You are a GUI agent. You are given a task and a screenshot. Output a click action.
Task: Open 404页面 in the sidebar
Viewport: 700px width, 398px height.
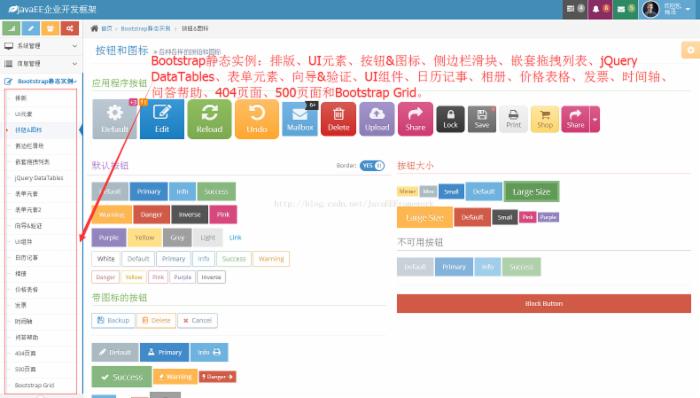[x=25, y=353]
